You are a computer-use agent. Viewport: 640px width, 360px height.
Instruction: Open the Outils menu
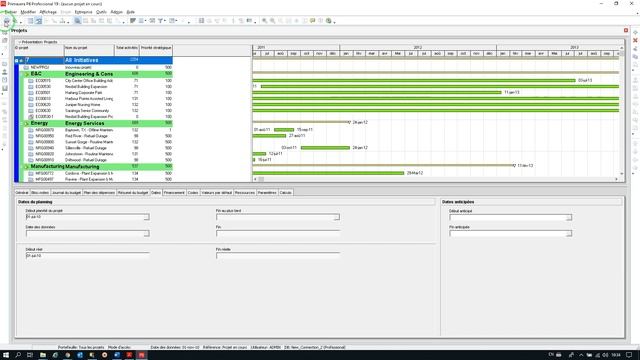point(101,12)
